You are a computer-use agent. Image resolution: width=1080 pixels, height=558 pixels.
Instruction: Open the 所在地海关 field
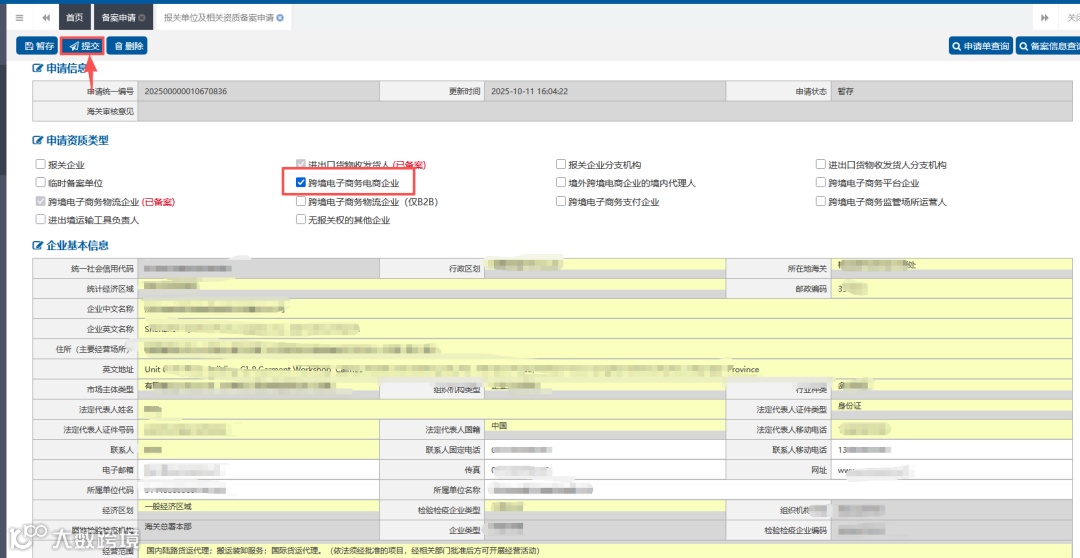pos(951,265)
